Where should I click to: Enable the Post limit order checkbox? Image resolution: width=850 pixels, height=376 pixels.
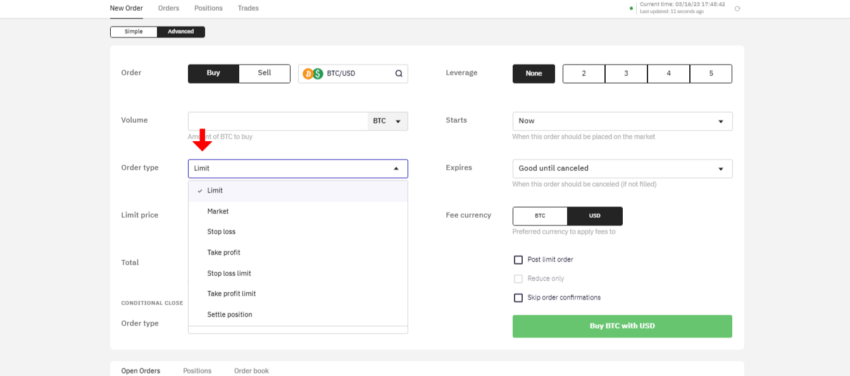[x=518, y=260]
